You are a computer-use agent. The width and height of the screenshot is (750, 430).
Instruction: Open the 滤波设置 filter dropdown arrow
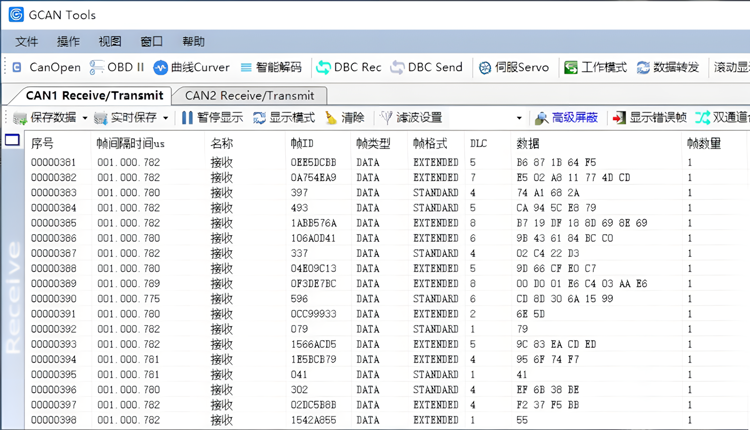coord(518,118)
